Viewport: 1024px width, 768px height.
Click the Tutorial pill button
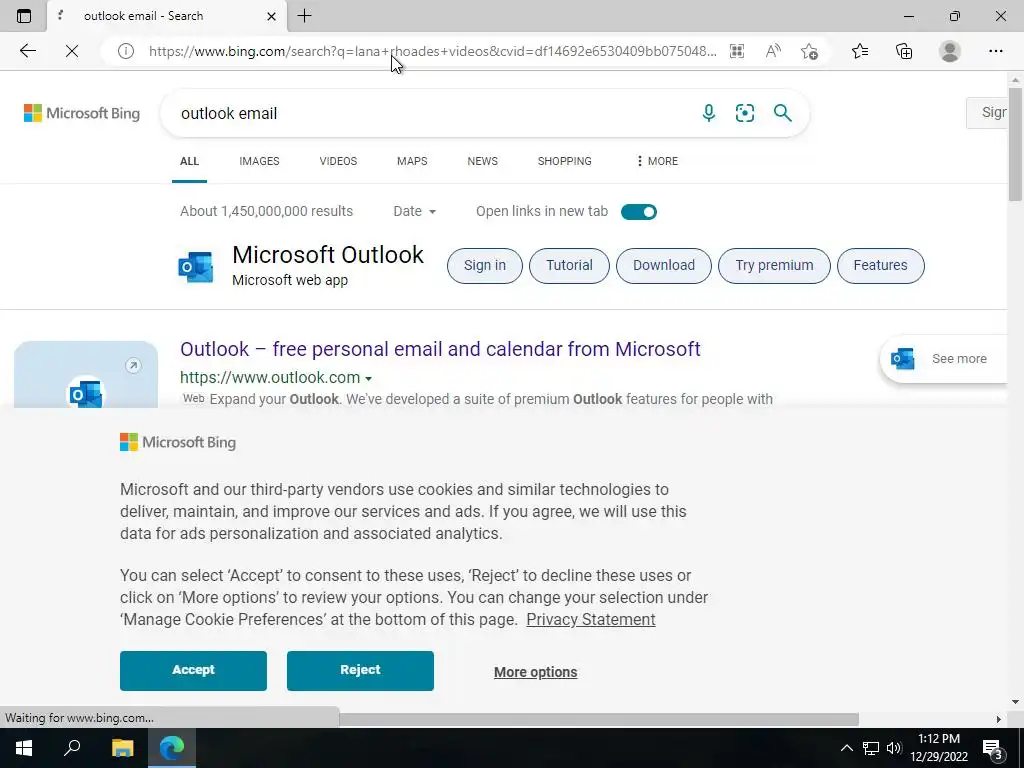click(x=569, y=266)
